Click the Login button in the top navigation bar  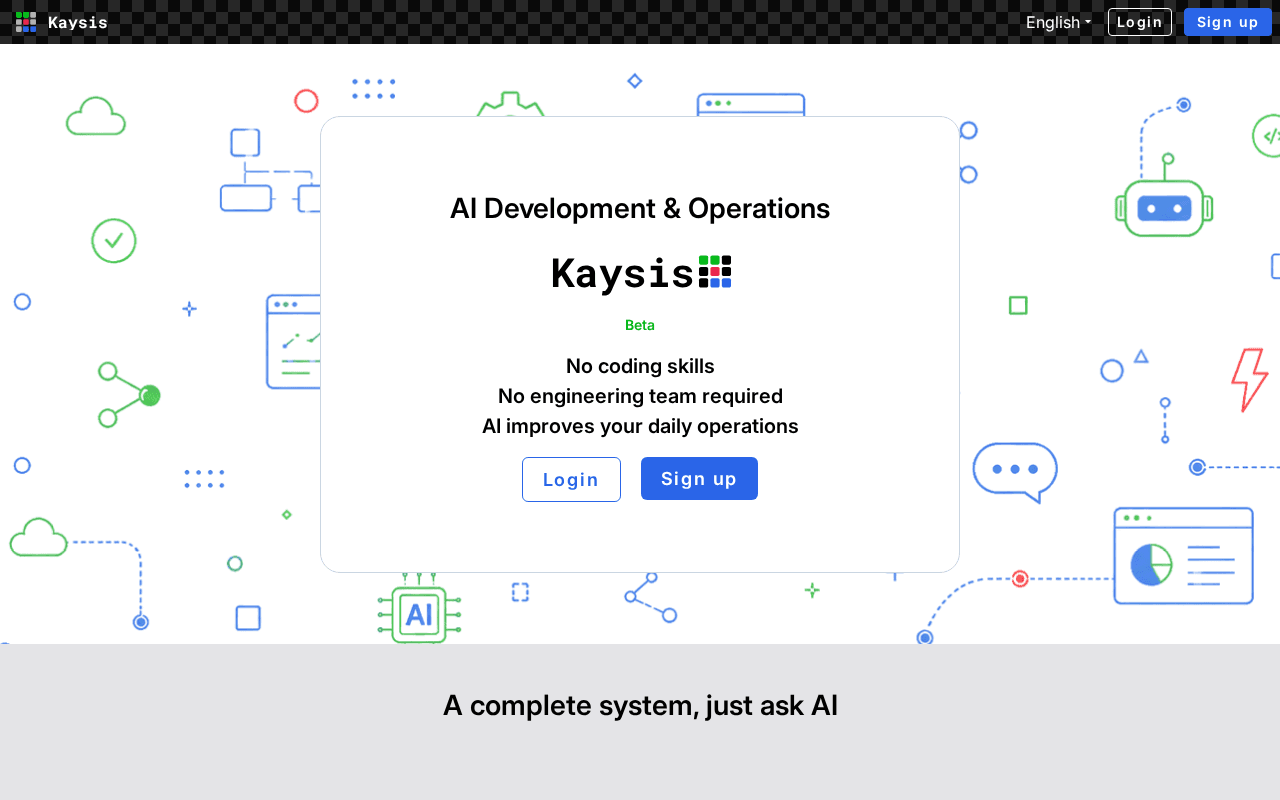coord(1140,22)
